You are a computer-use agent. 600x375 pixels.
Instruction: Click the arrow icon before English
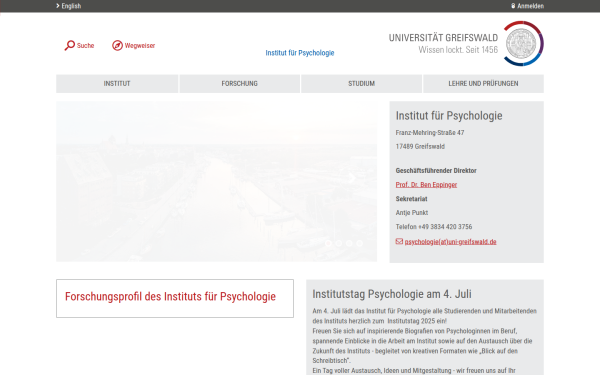click(x=58, y=6)
